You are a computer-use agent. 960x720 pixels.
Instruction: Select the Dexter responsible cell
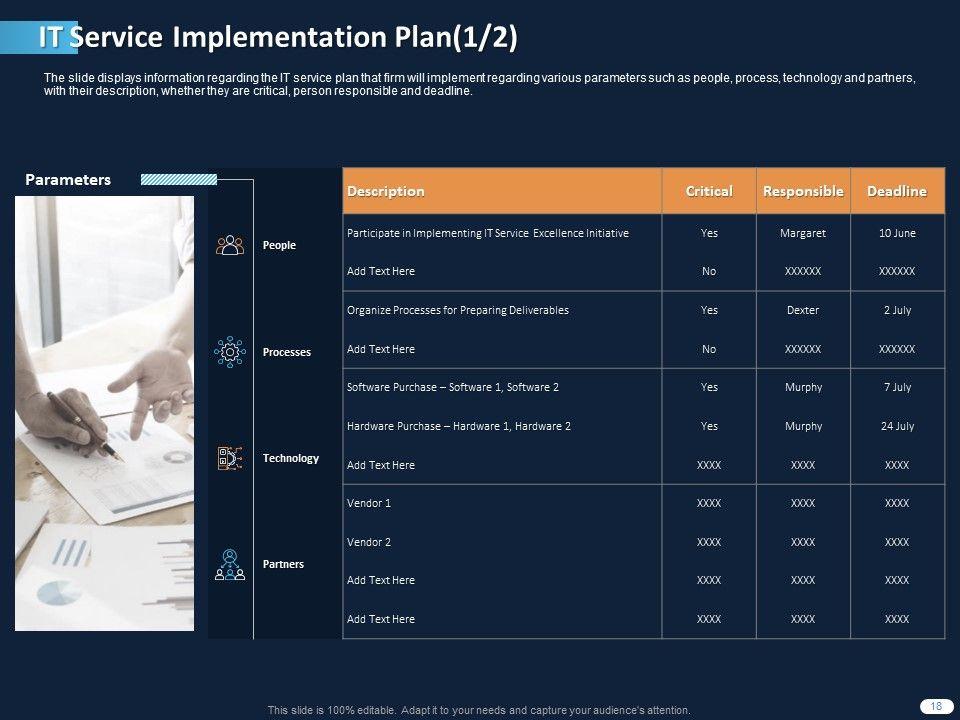tap(802, 310)
